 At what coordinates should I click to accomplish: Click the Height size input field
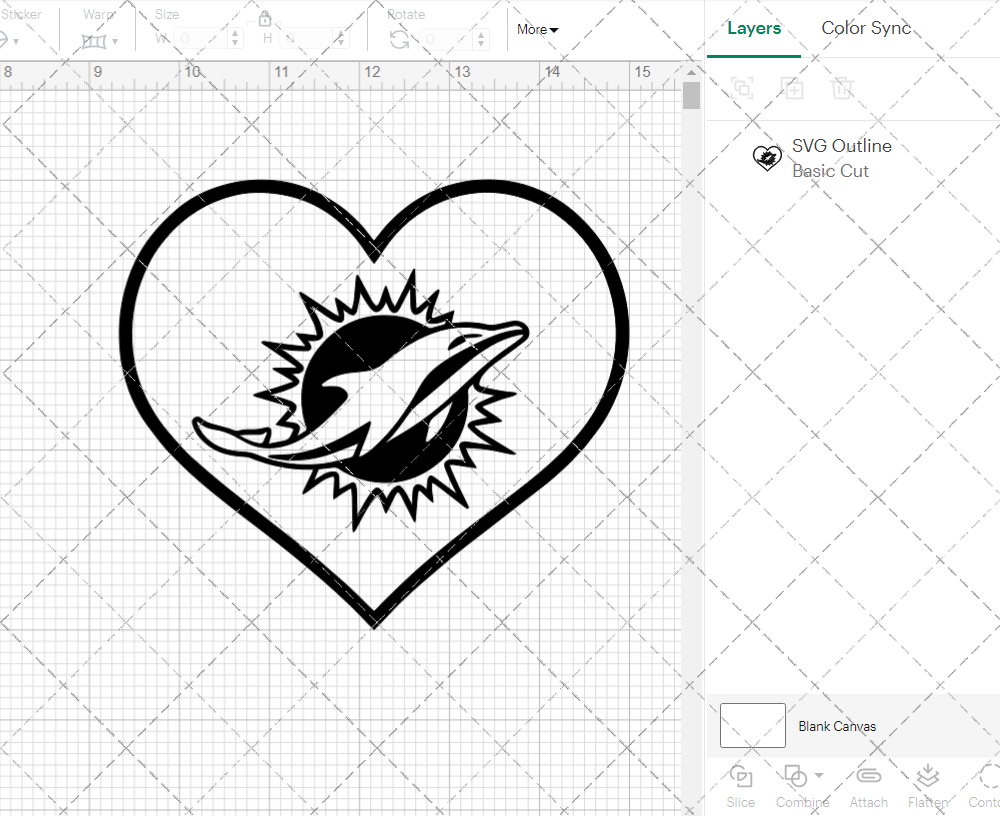[x=306, y=39]
